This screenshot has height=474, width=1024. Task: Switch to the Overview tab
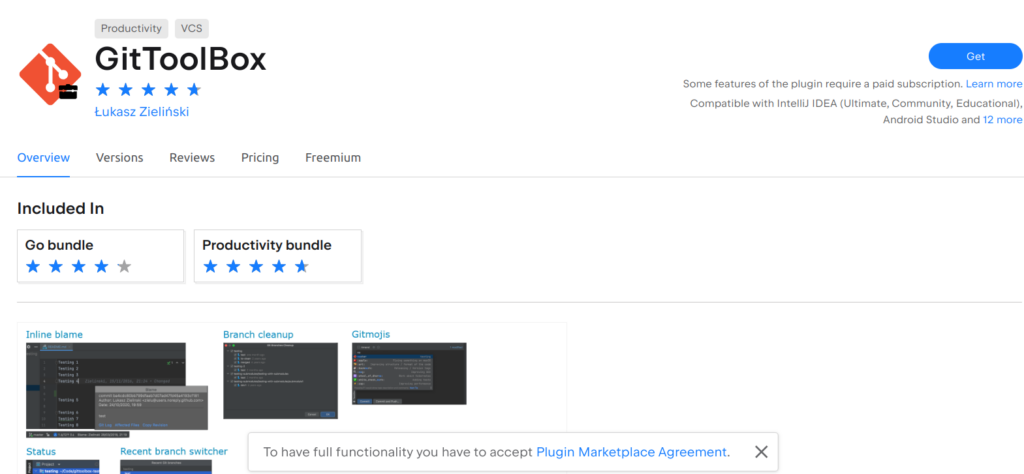[43, 157]
